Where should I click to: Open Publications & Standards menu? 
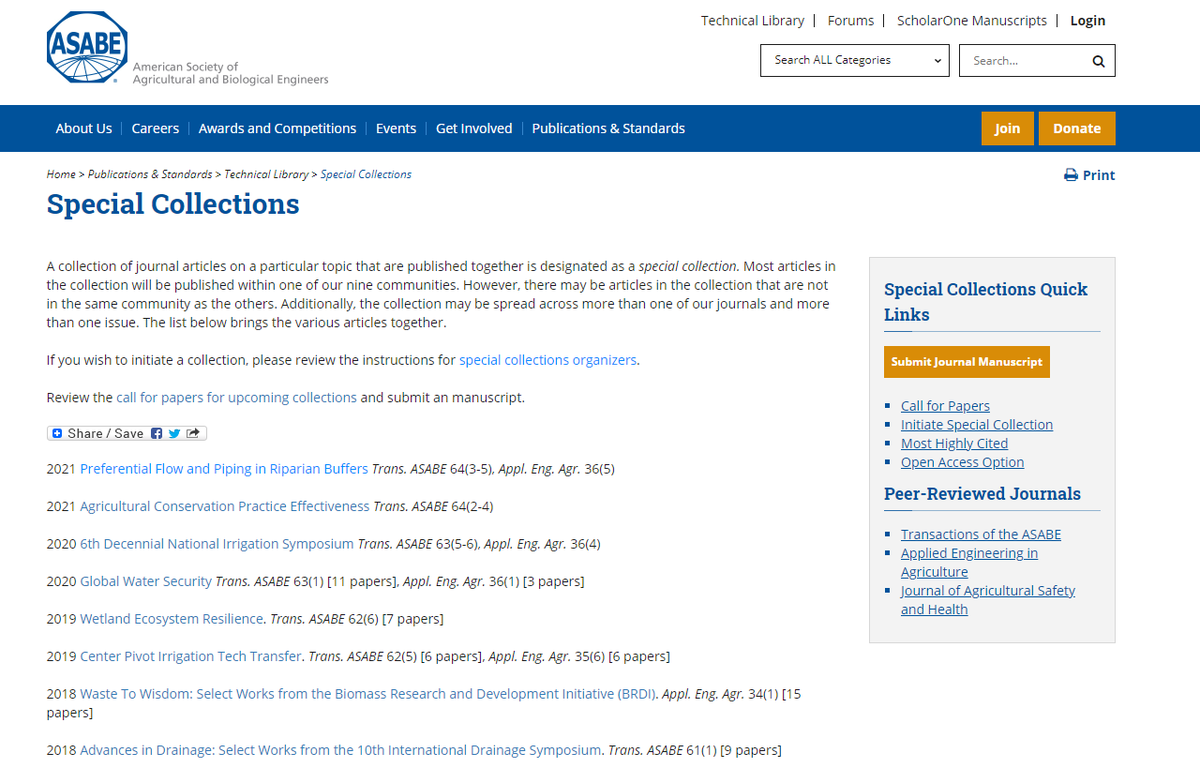point(608,128)
